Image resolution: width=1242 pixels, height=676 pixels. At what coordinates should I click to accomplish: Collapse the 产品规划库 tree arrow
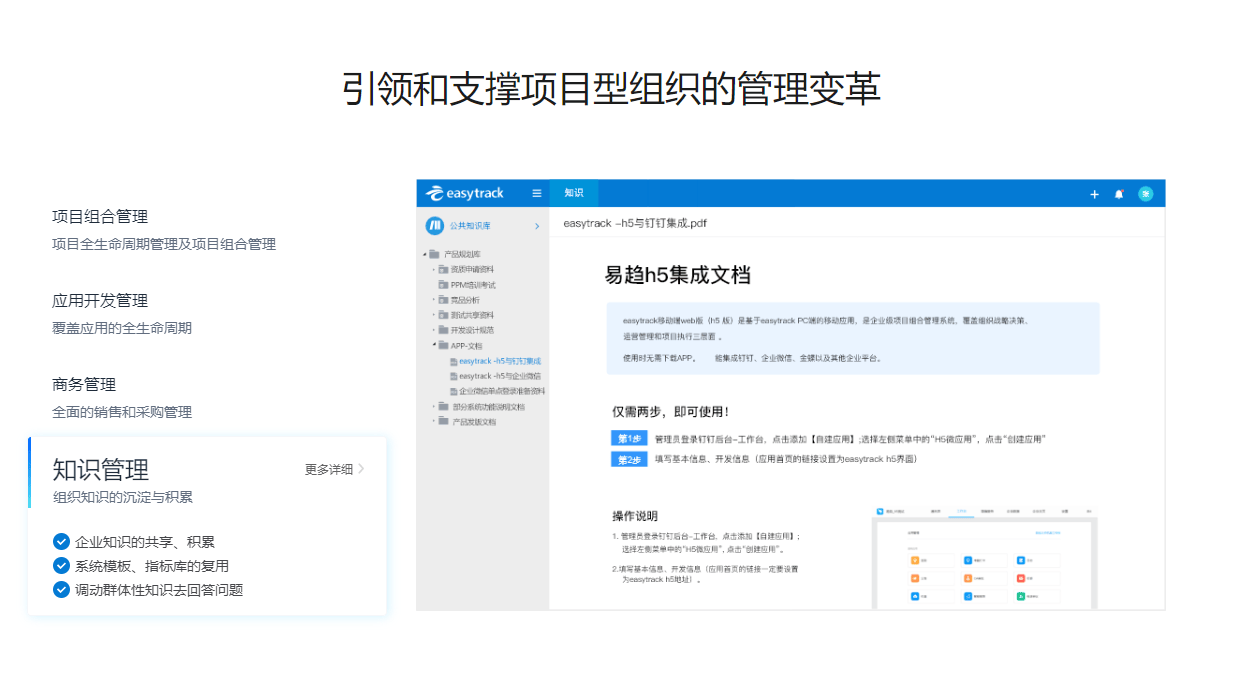click(x=424, y=254)
